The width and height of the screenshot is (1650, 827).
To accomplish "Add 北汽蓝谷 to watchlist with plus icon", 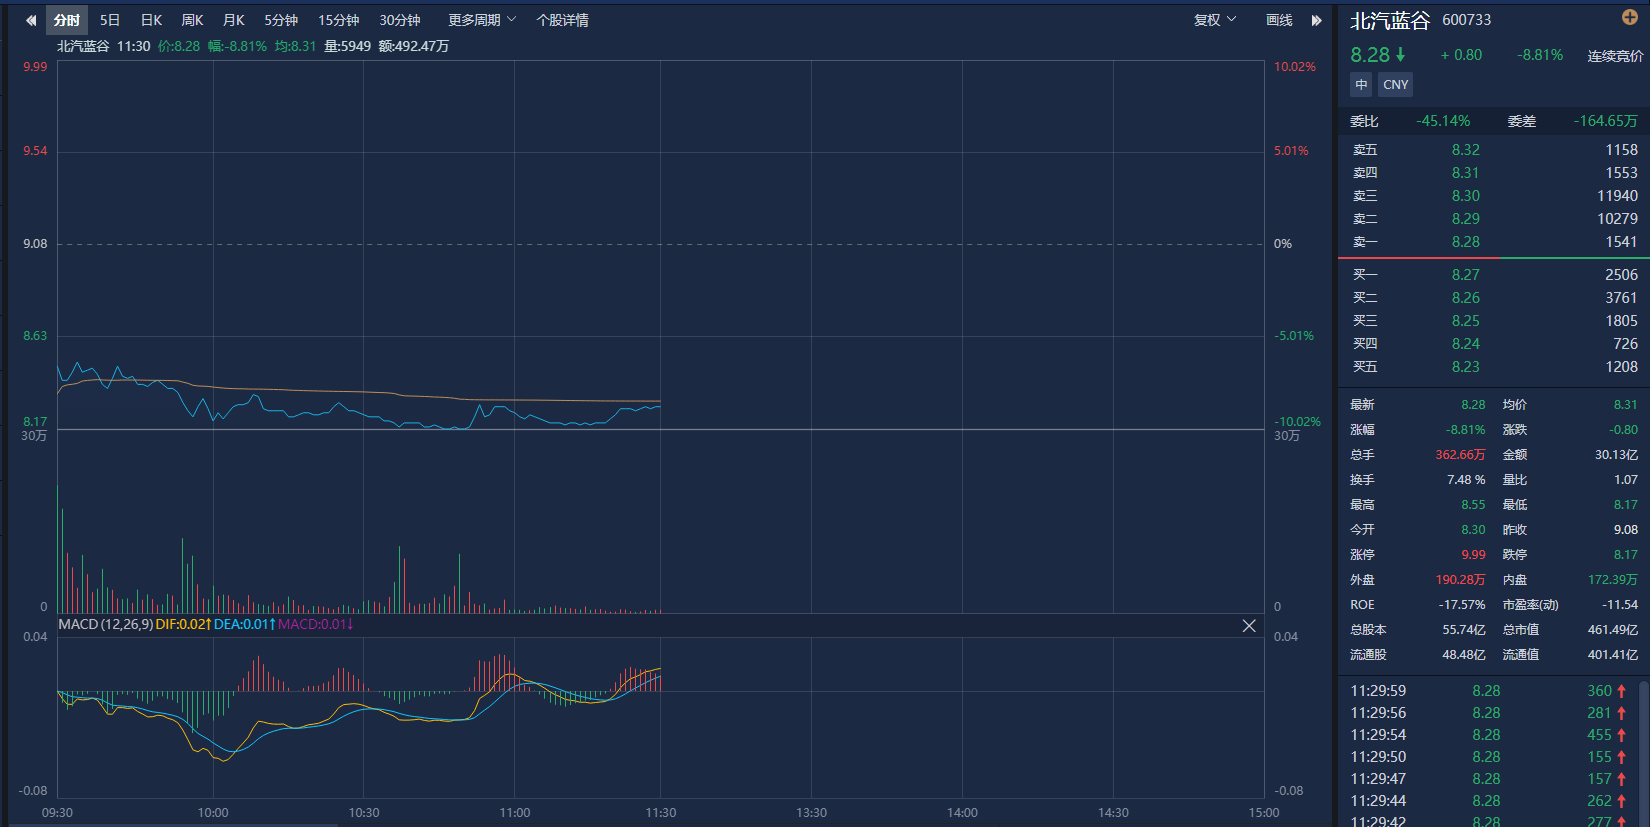I will point(1629,17).
